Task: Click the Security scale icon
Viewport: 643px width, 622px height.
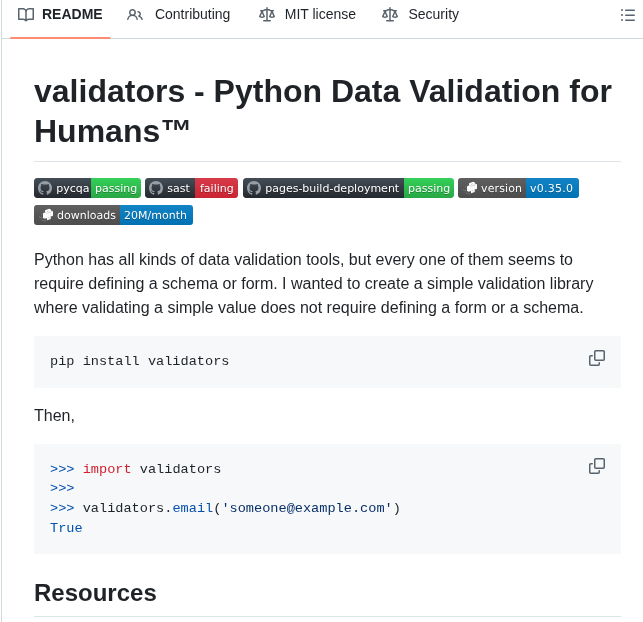Action: 390,15
